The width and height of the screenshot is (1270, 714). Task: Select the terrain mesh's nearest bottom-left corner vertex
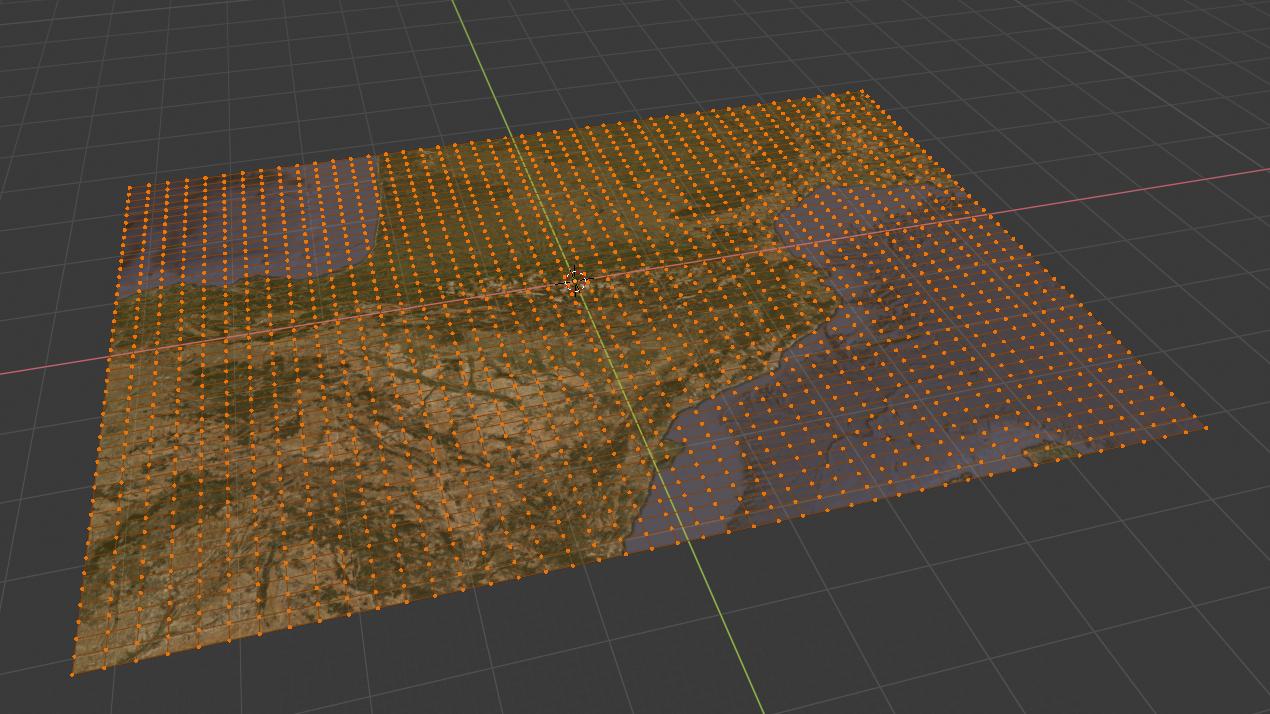pyautogui.click(x=72, y=673)
